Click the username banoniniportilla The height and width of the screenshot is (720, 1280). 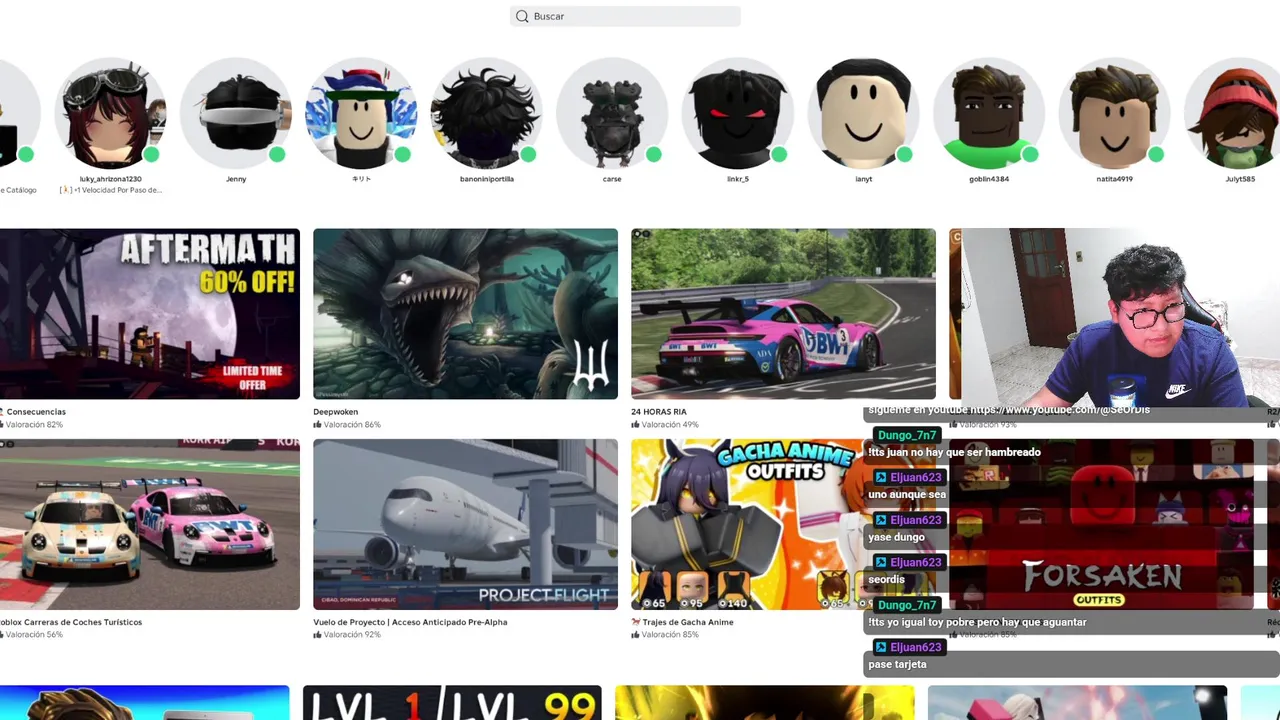pyautogui.click(x=487, y=179)
